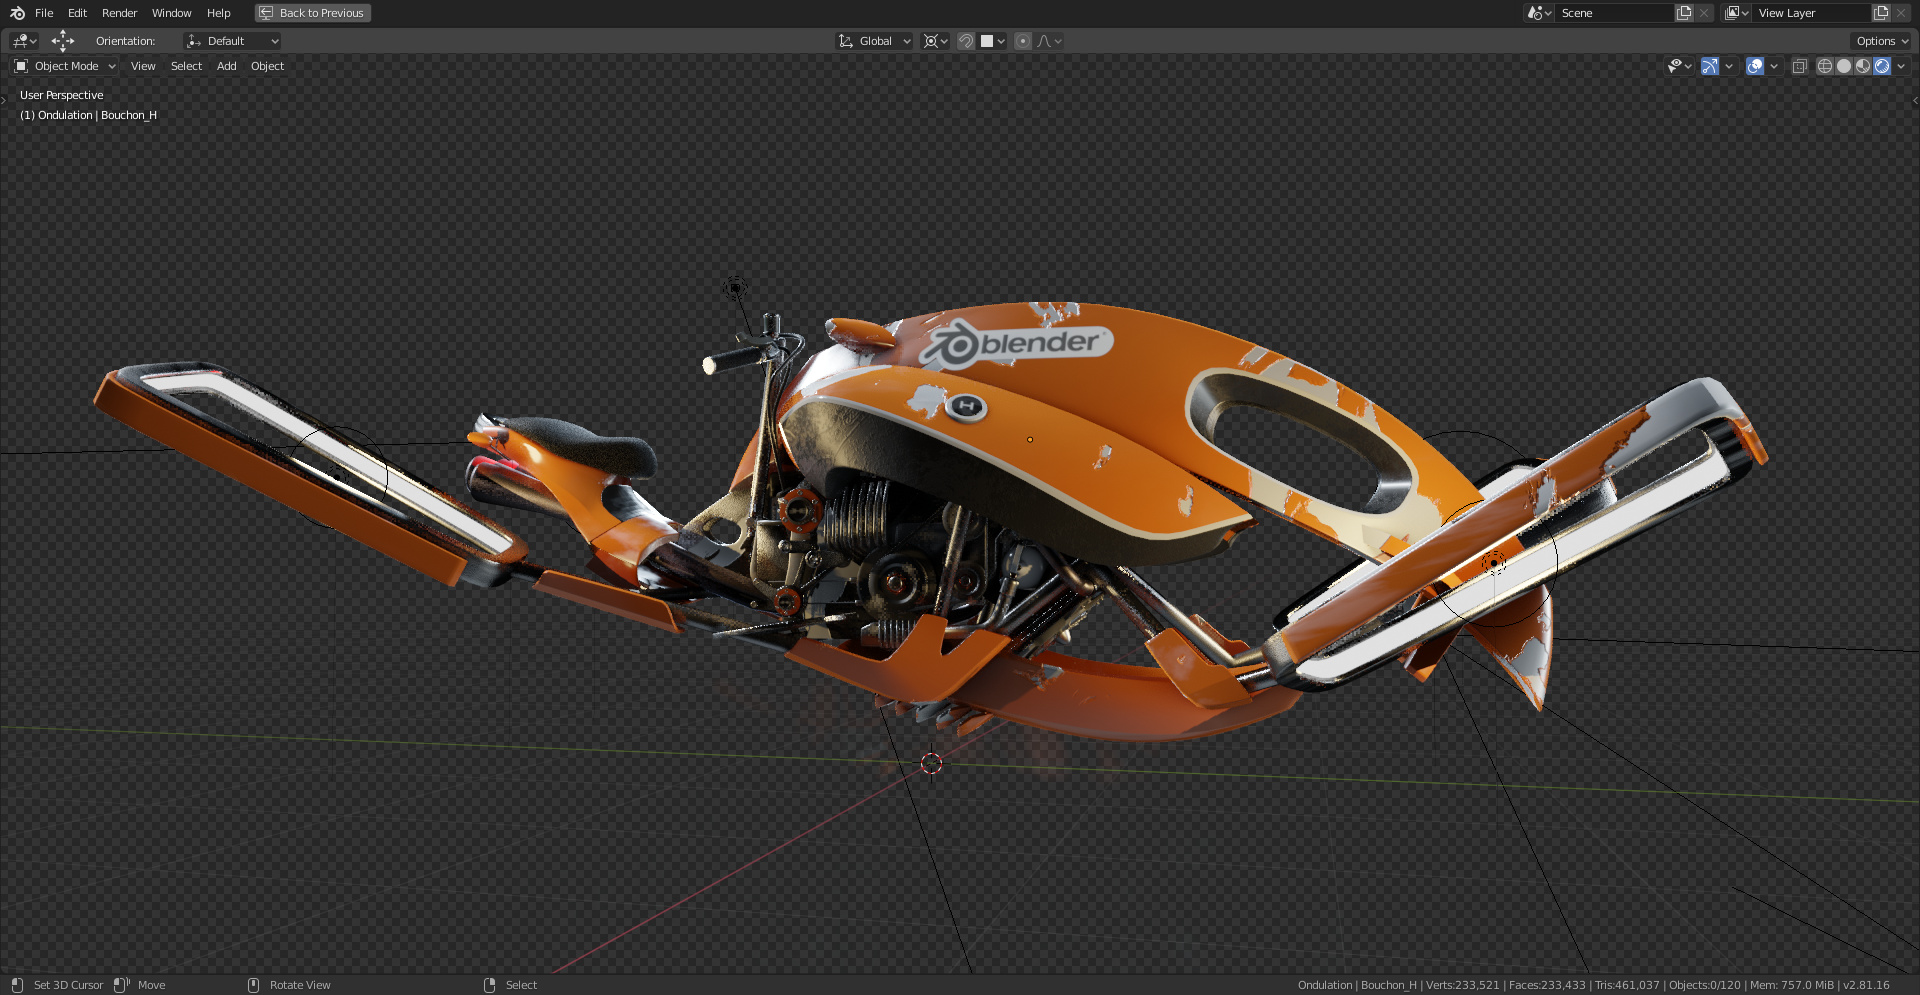Screen dimensions: 1920x995
Task: Open the Select menu in viewport header
Action: click(186, 66)
